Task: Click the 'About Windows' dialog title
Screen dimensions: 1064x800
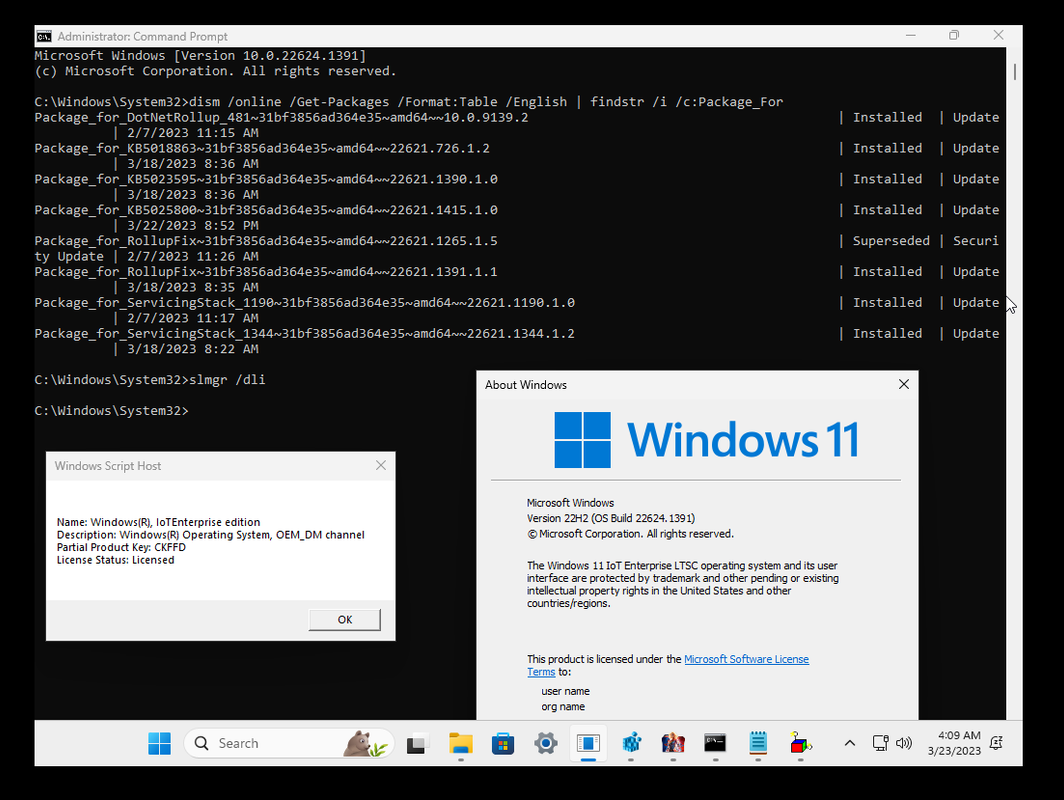Action: (526, 385)
